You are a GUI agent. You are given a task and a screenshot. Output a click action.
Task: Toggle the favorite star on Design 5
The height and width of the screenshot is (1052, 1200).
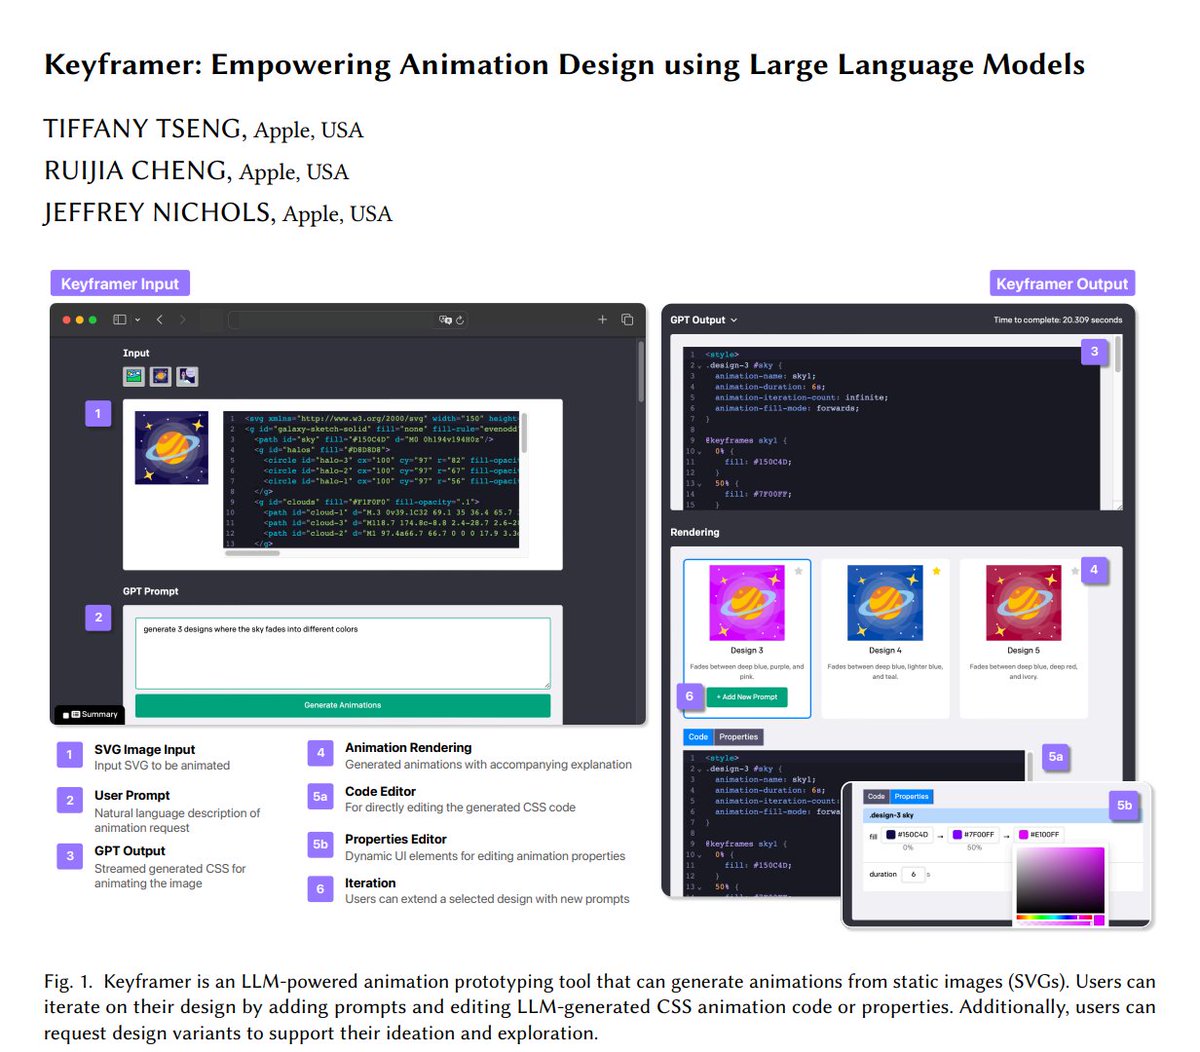(x=1074, y=571)
